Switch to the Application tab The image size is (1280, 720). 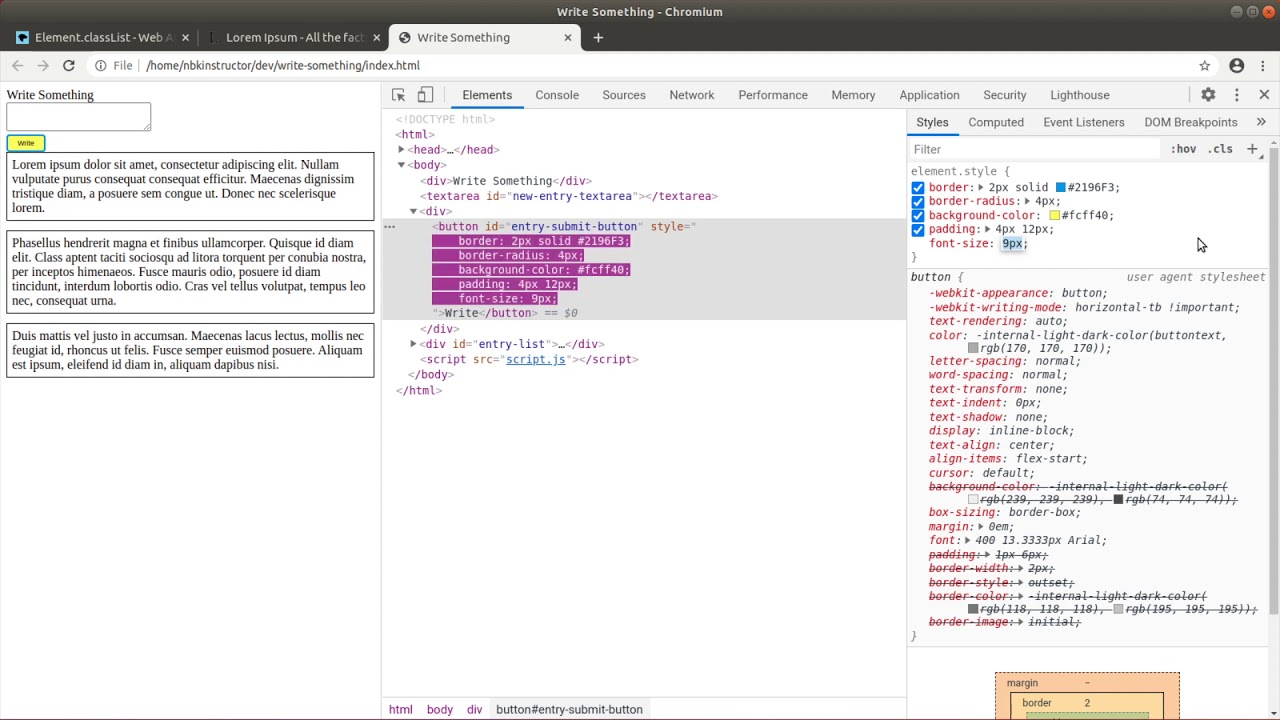[x=929, y=95]
